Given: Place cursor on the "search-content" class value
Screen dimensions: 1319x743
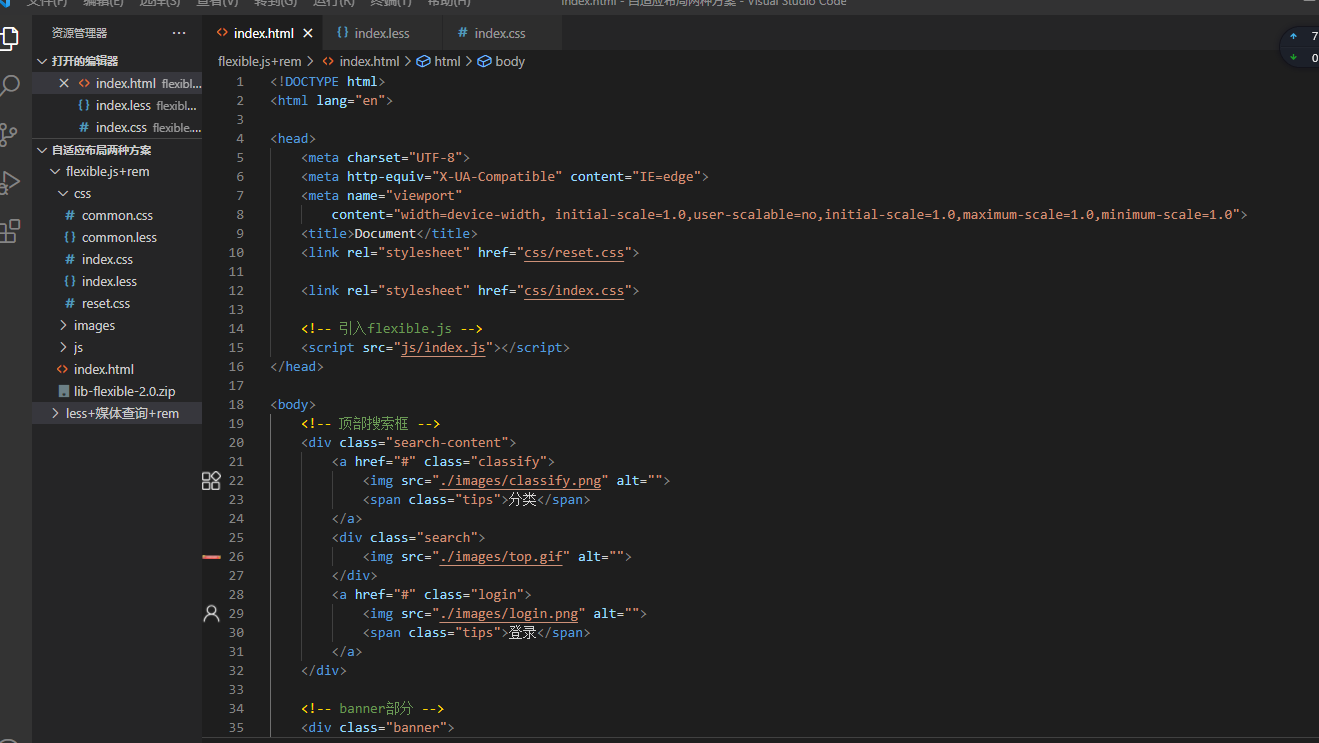Looking at the screenshot, I should 446,443.
